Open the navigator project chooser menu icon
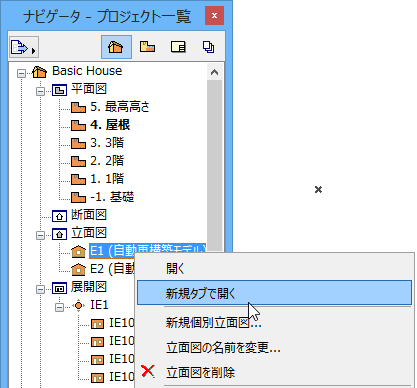This screenshot has height=388, width=417. [x=24, y=47]
